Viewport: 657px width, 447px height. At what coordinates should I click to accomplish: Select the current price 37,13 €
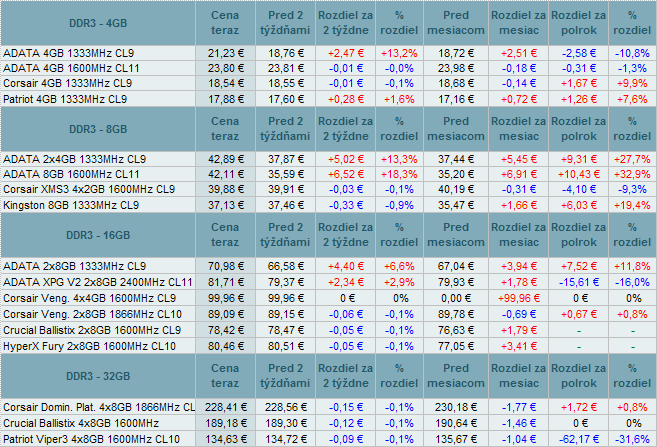[x=226, y=205]
